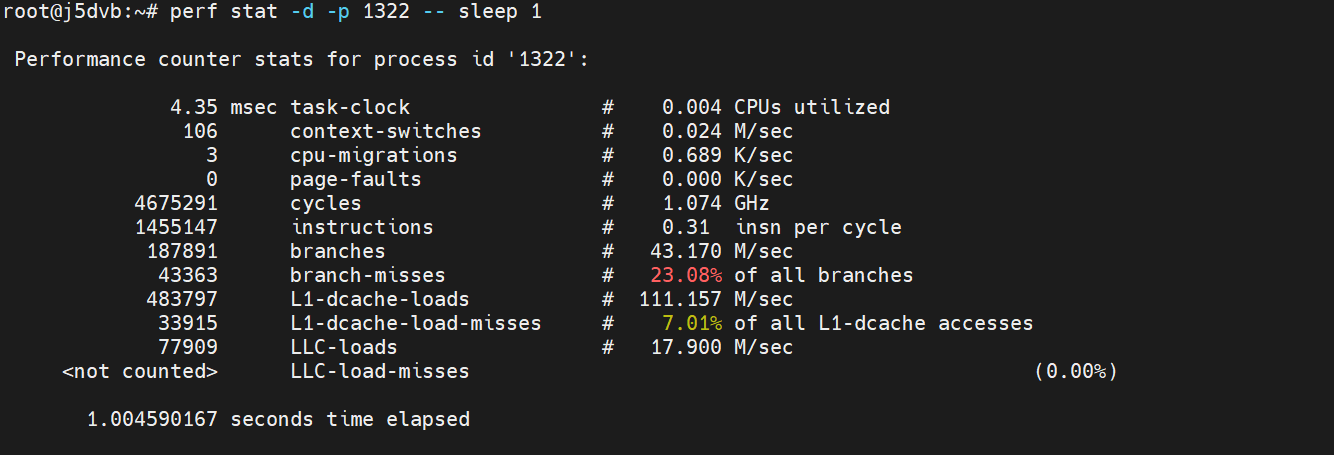Click the cycles count 4675291
Viewport: 1334px width, 455px height.
click(175, 203)
